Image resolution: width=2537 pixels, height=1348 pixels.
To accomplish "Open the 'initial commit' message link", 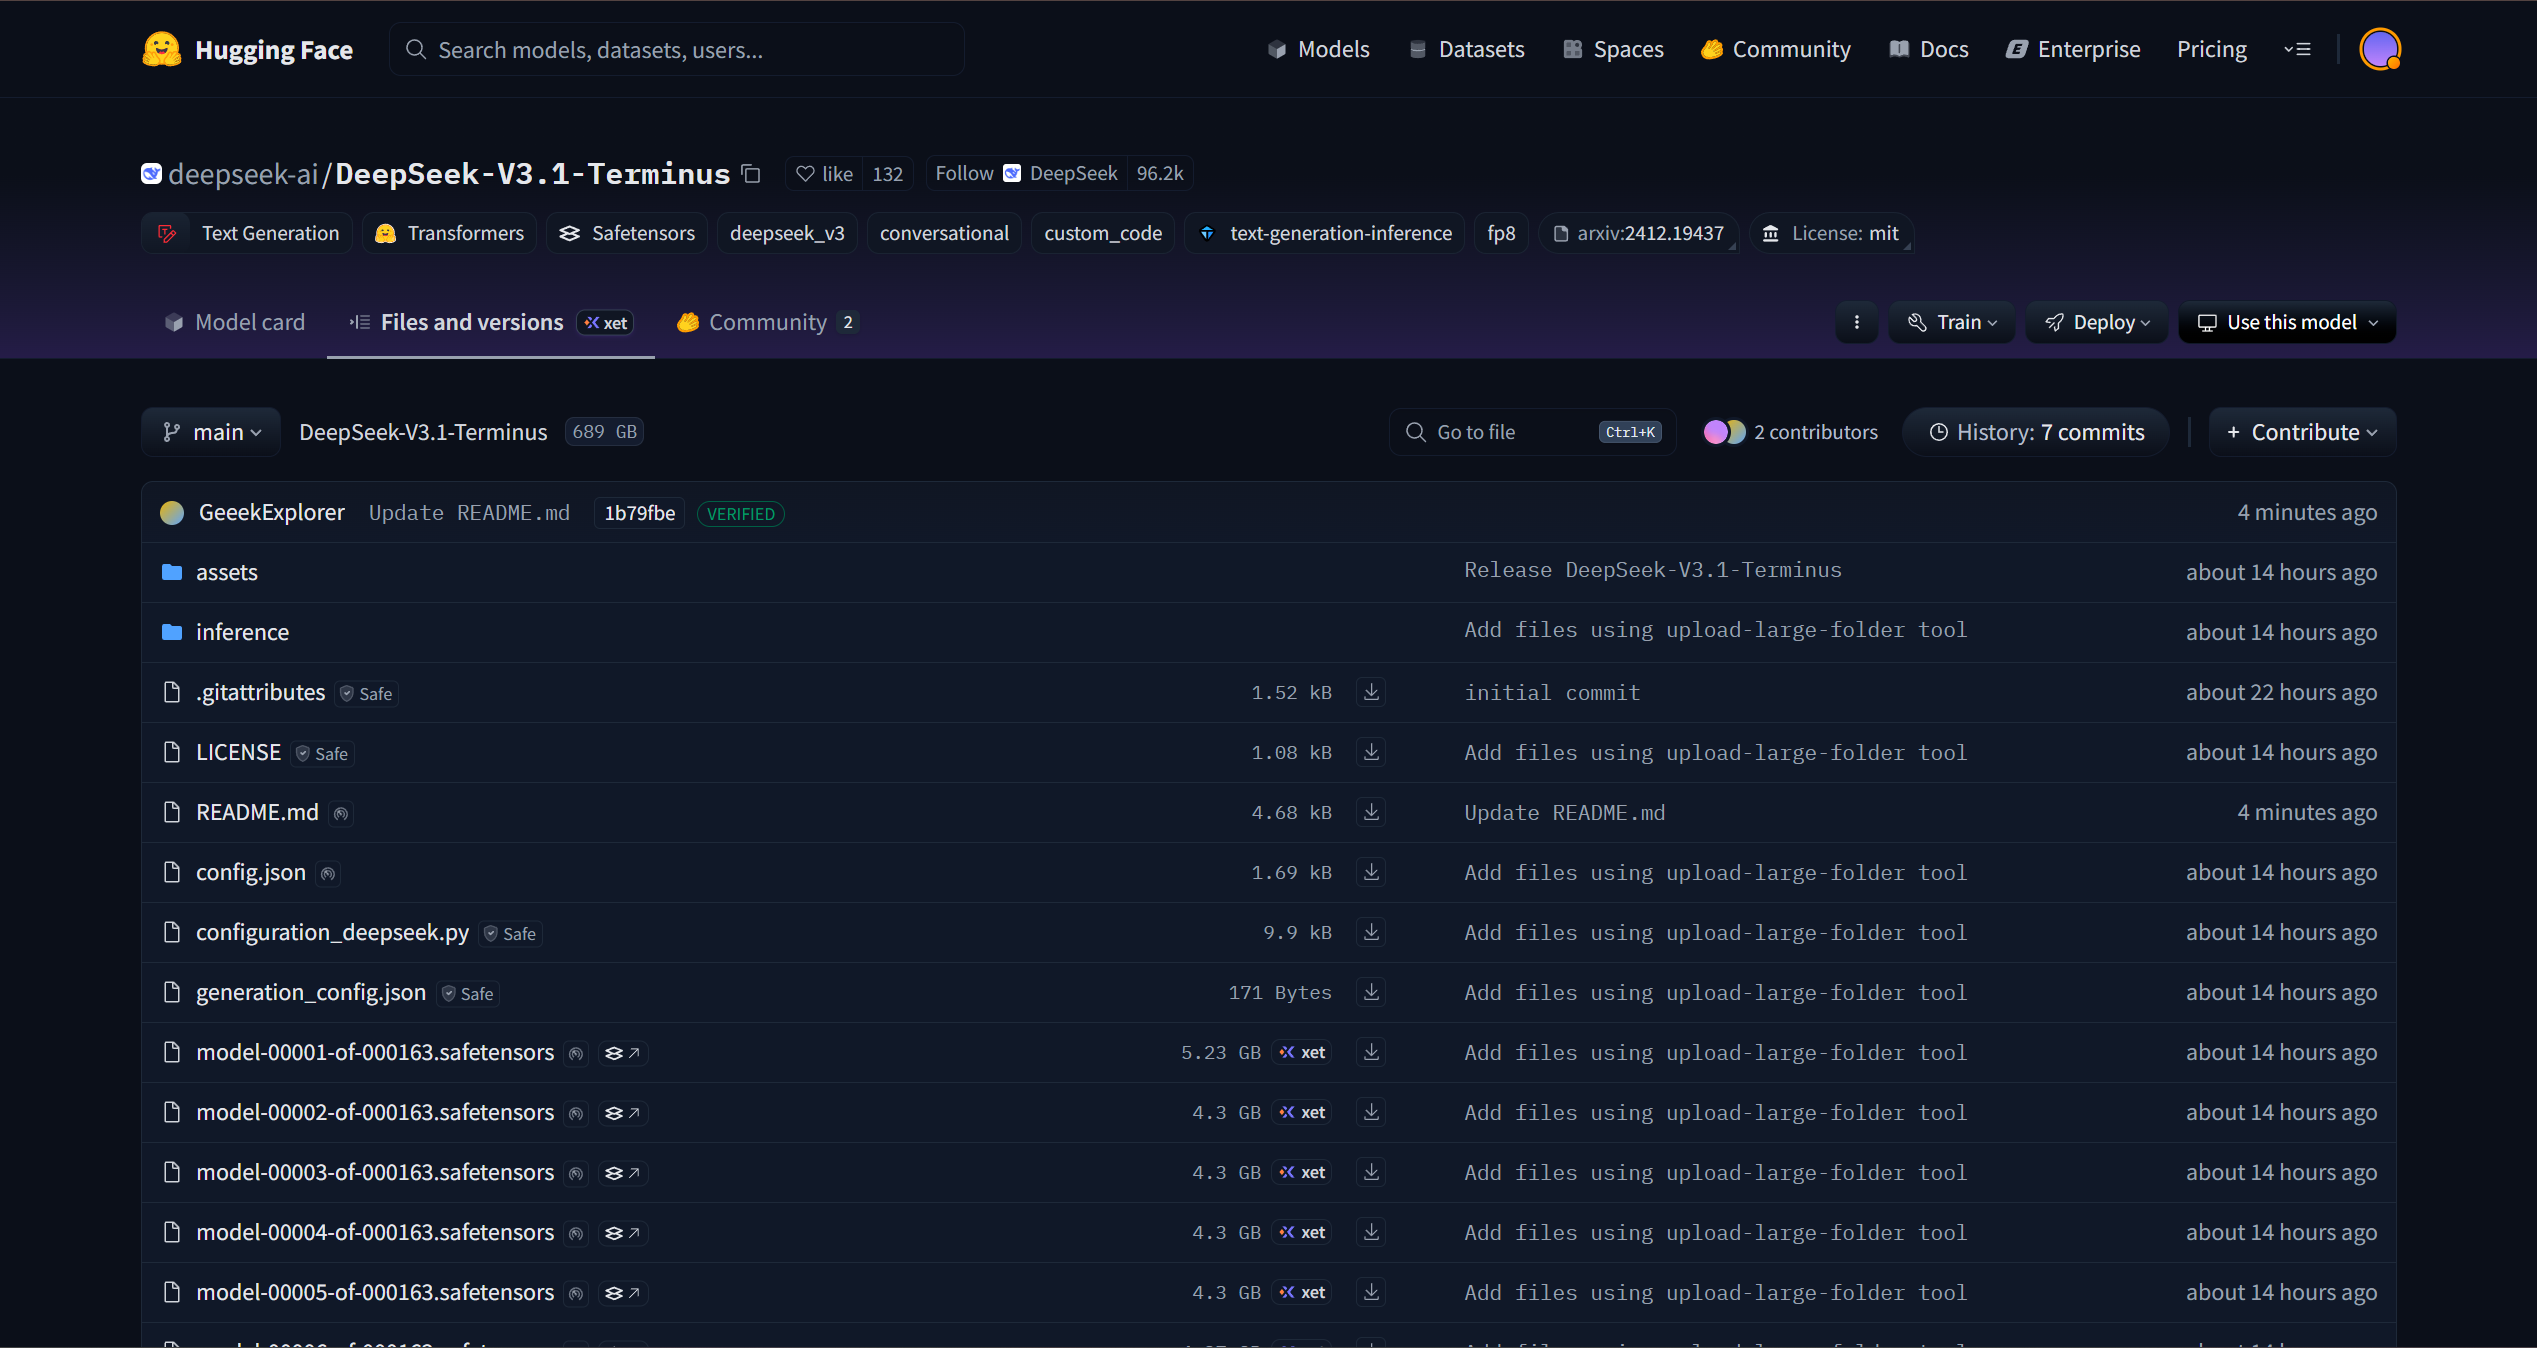I will pos(1552,692).
